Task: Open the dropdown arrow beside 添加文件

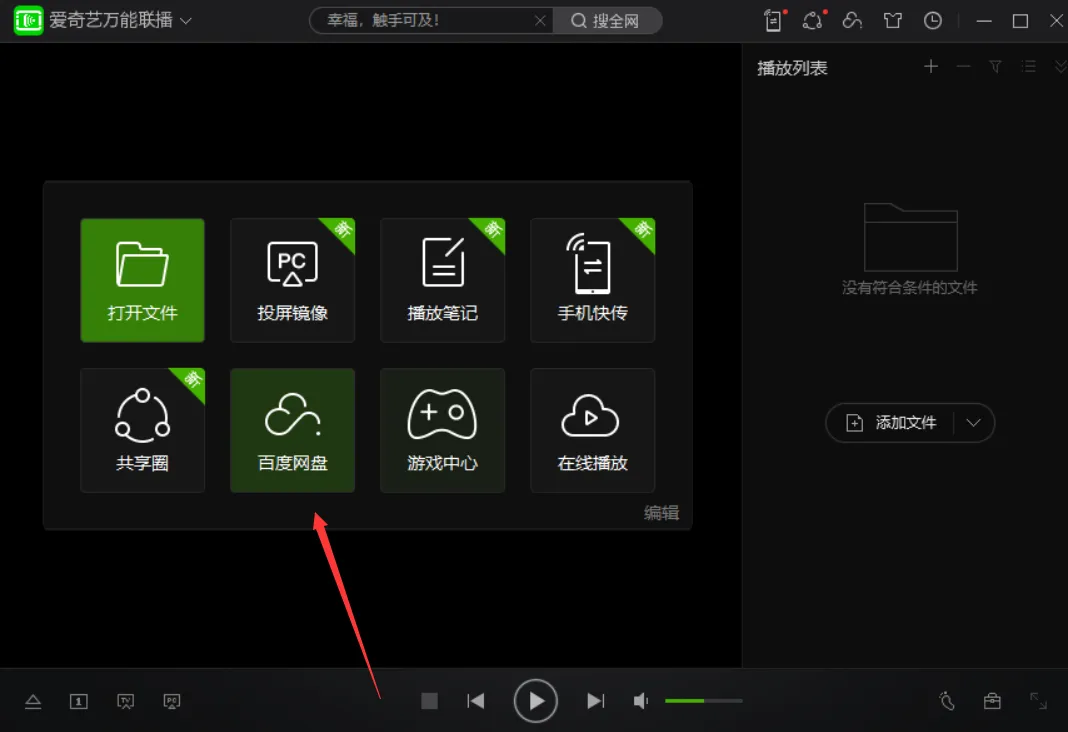Action: coord(974,423)
